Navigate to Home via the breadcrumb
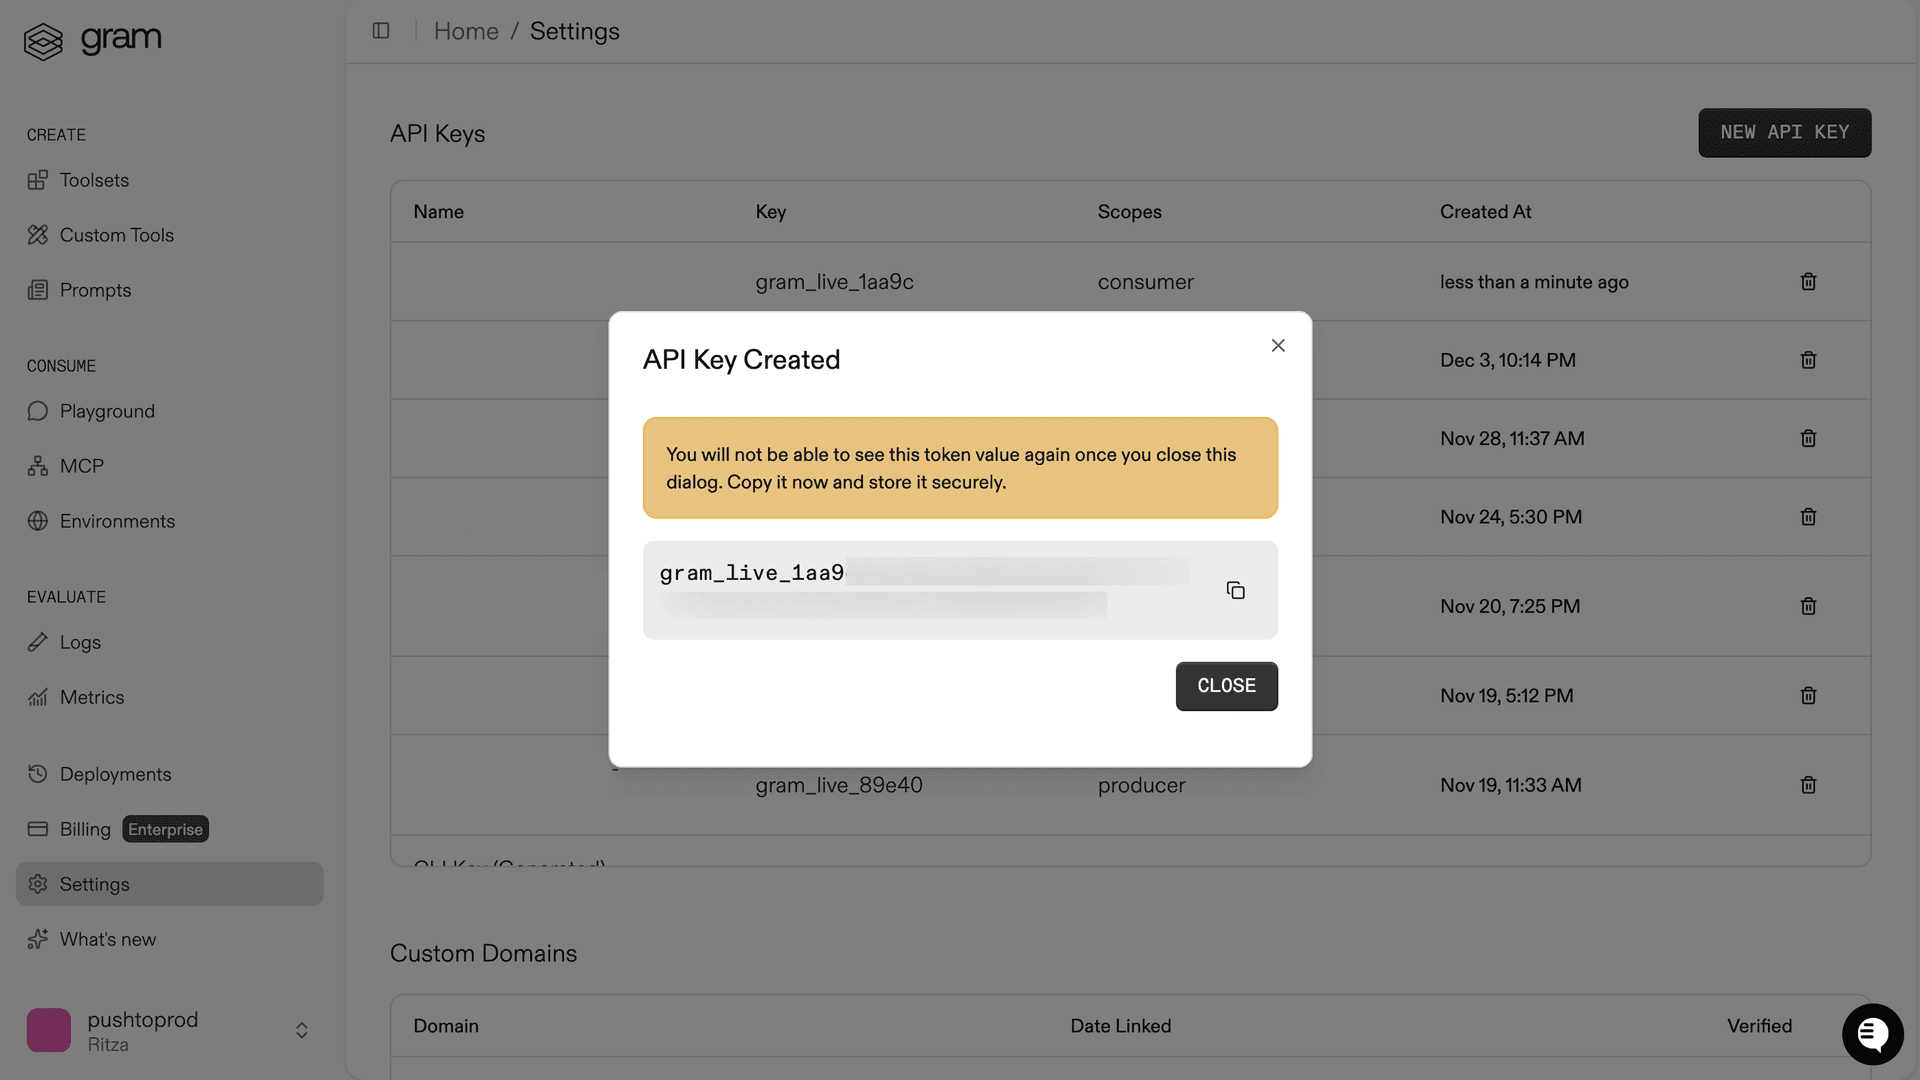Image resolution: width=1920 pixels, height=1080 pixels. (466, 31)
